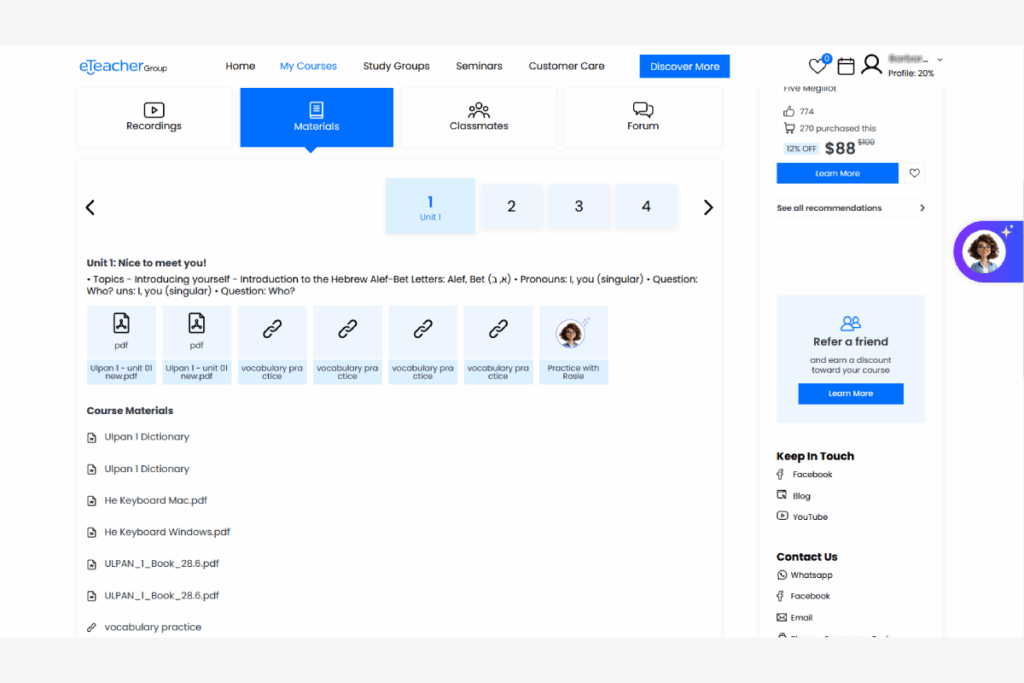The image size is (1024, 683).
Task: Open Study Groups in navigation
Action: pos(396,66)
